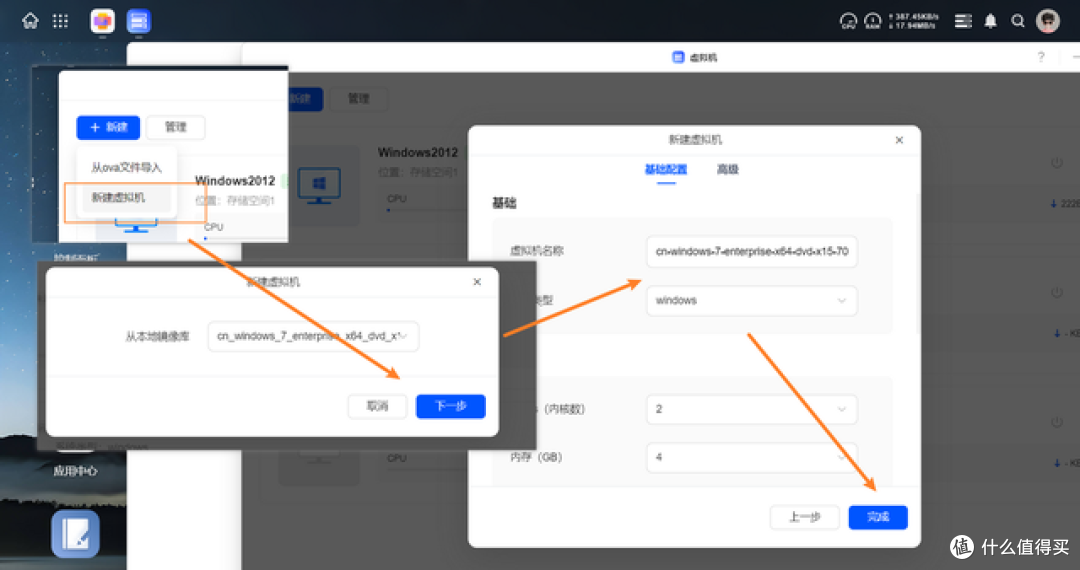The height and width of the screenshot is (570, 1080).
Task: Switch to virtual machine app in top bar
Action: 138,21
